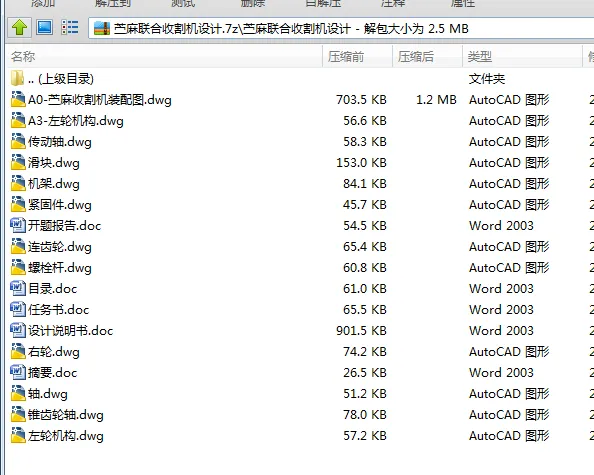Click Word 2003 type in 开题报告.doc row
This screenshot has width=594, height=475.
(501, 226)
